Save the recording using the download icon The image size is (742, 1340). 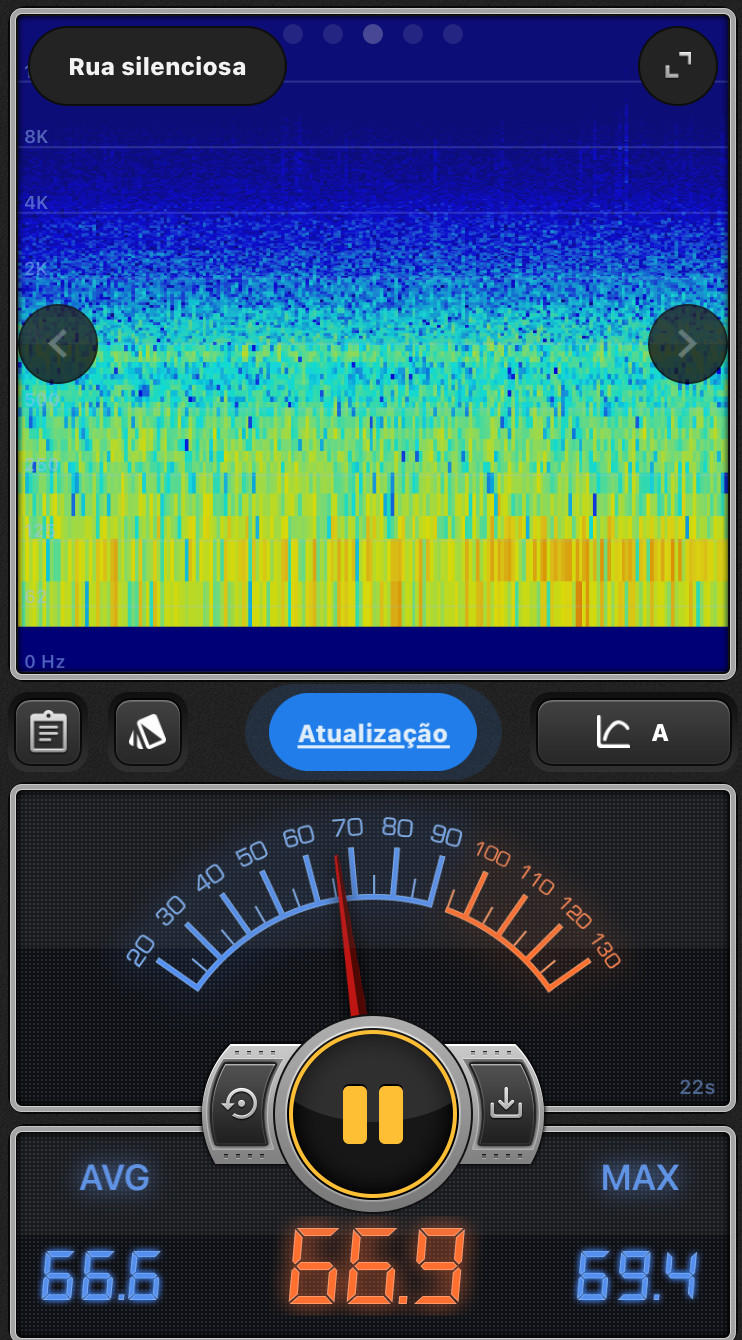click(x=505, y=1103)
